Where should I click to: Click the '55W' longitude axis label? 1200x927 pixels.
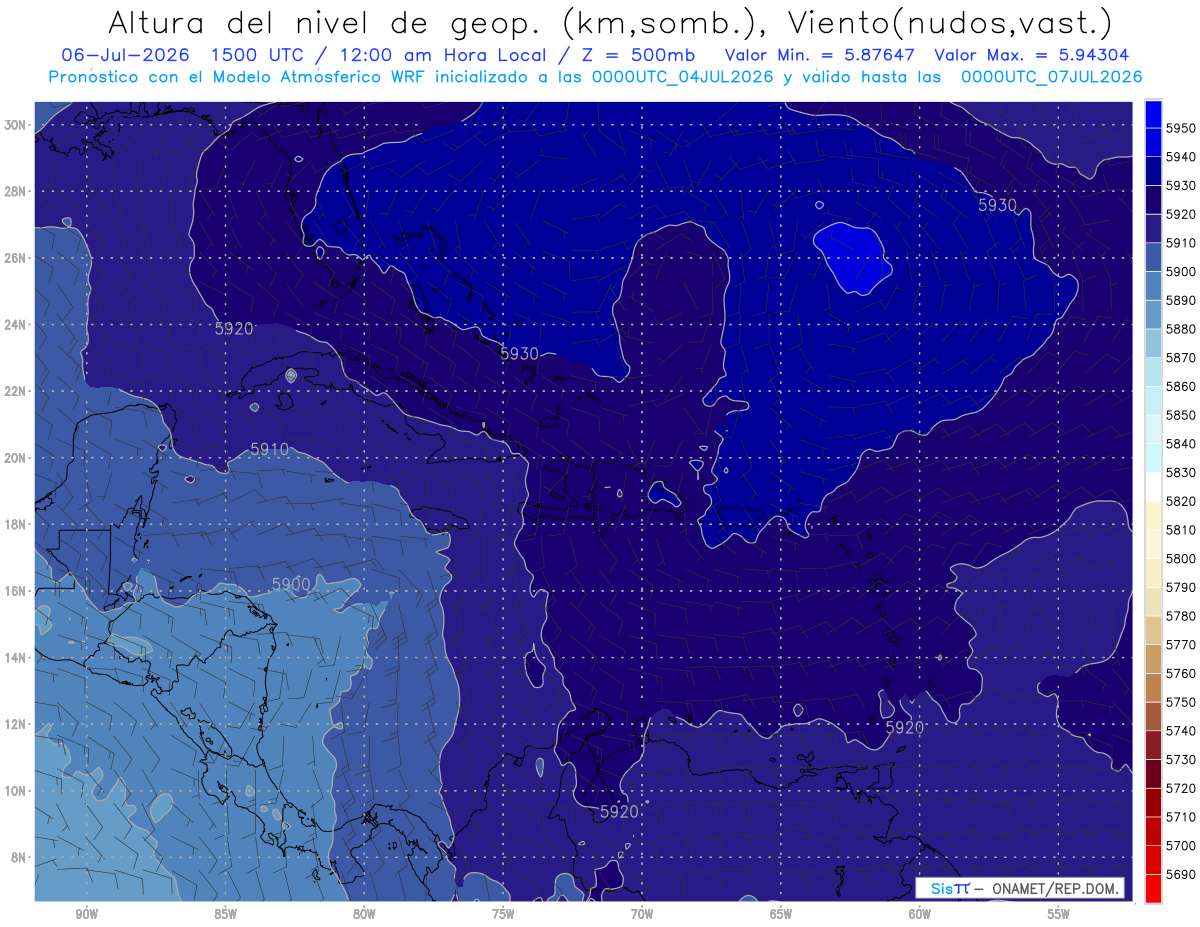1058,914
